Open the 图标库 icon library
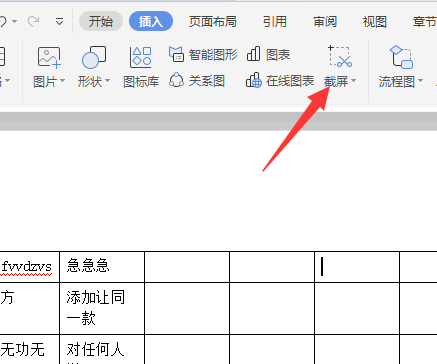 pos(141,57)
